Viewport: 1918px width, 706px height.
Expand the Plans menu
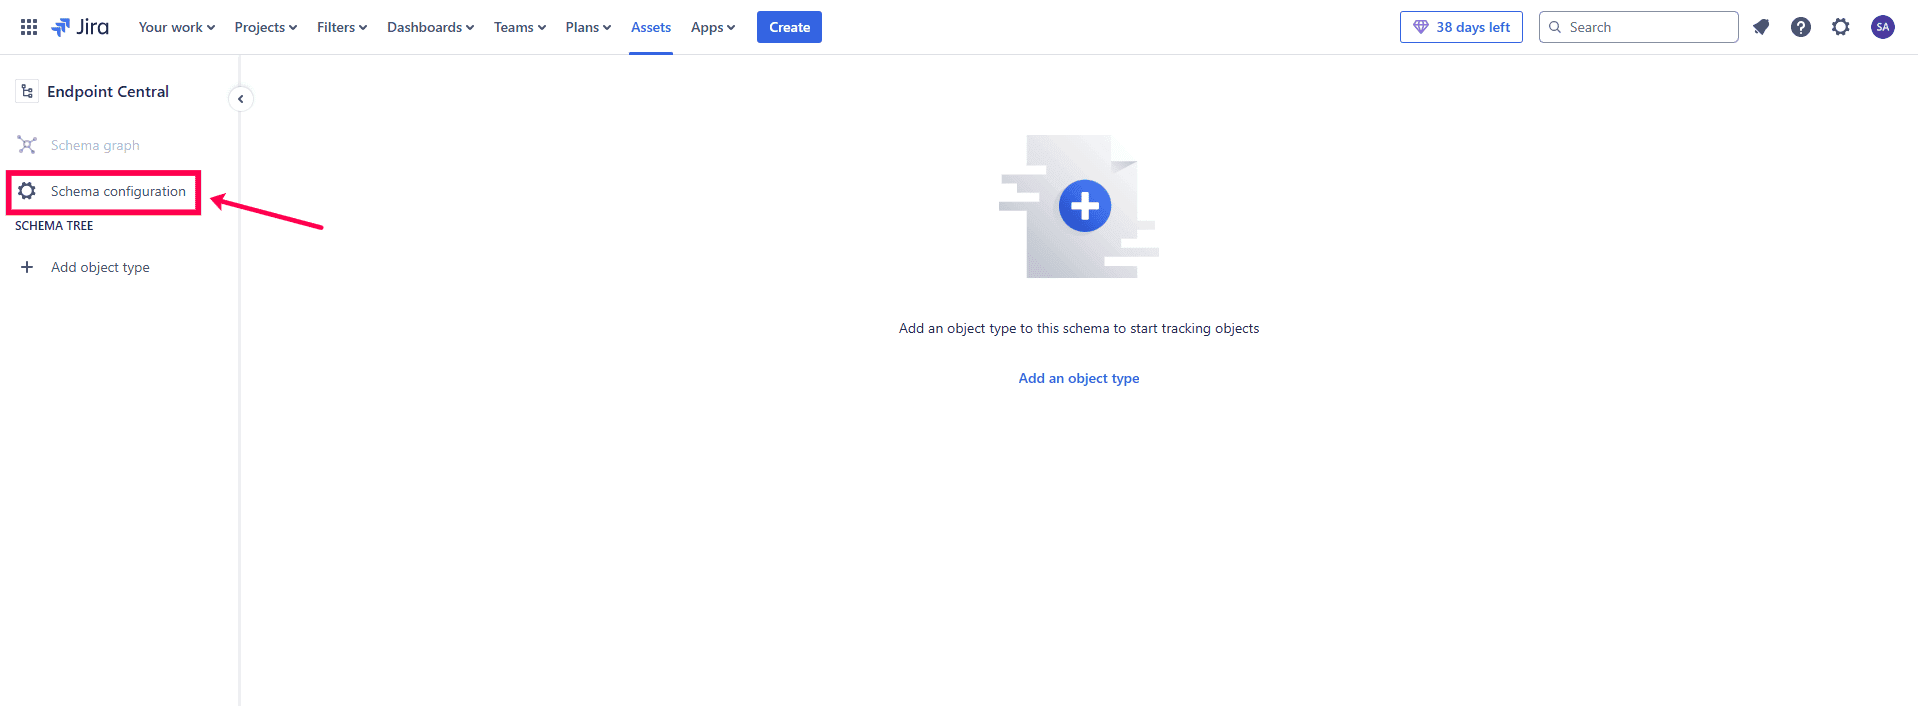pos(588,27)
